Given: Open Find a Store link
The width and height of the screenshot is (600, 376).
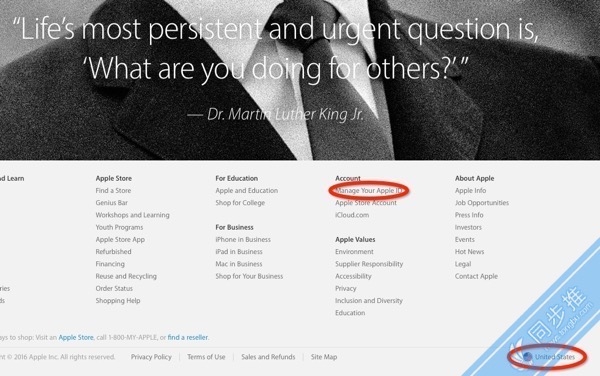Looking at the screenshot, I should 113,190.
